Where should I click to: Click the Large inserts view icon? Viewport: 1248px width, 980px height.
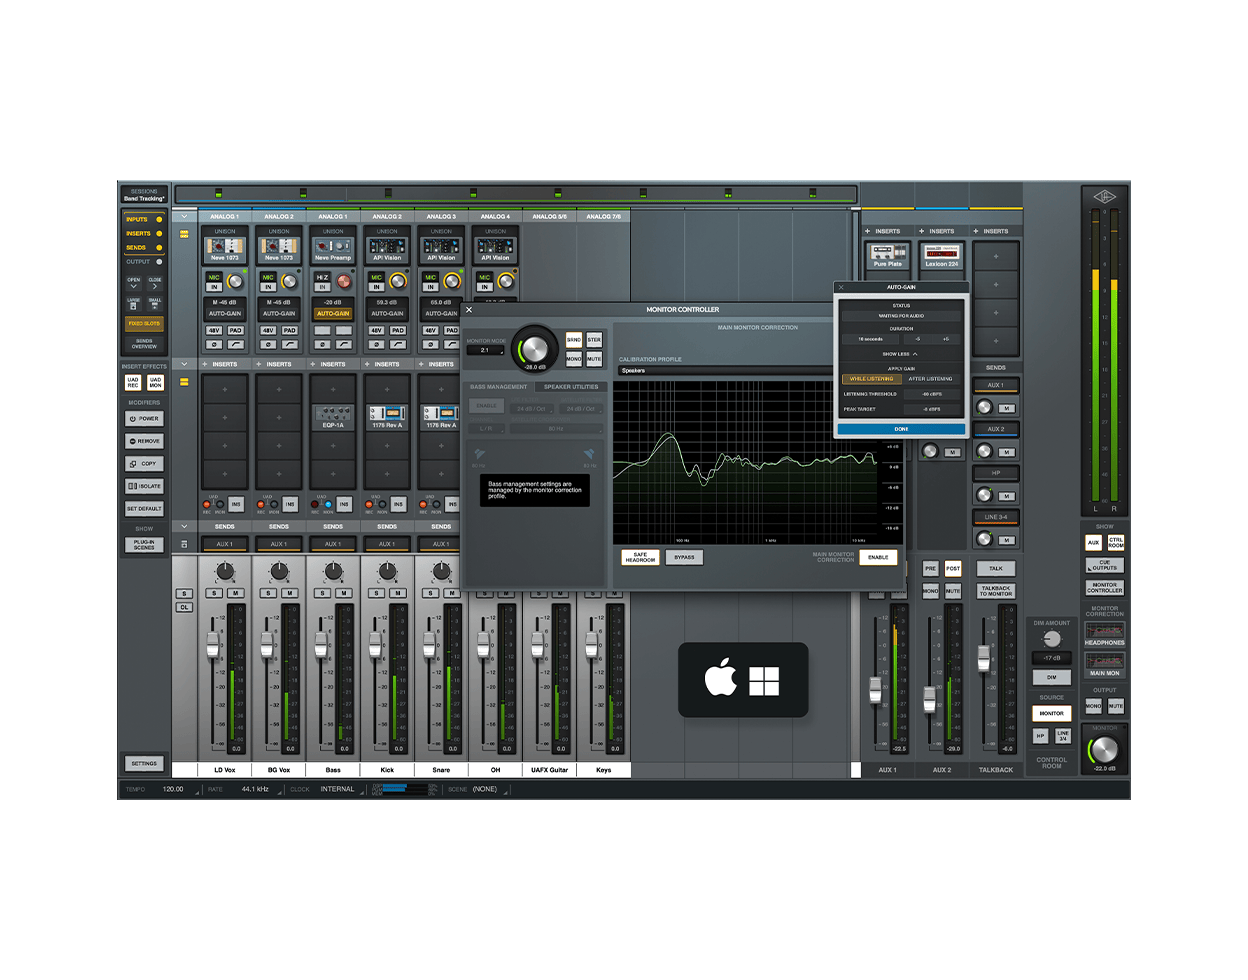click(x=133, y=302)
